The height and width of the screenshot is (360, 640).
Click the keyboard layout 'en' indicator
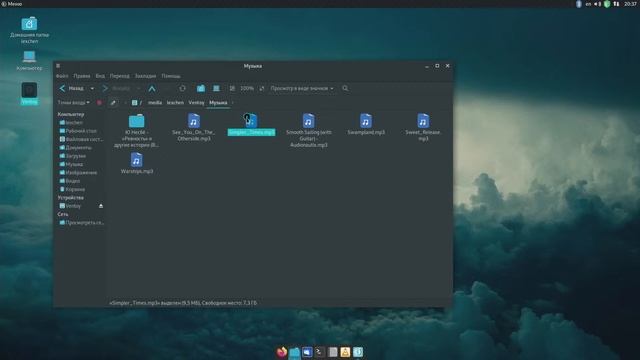[588, 4]
